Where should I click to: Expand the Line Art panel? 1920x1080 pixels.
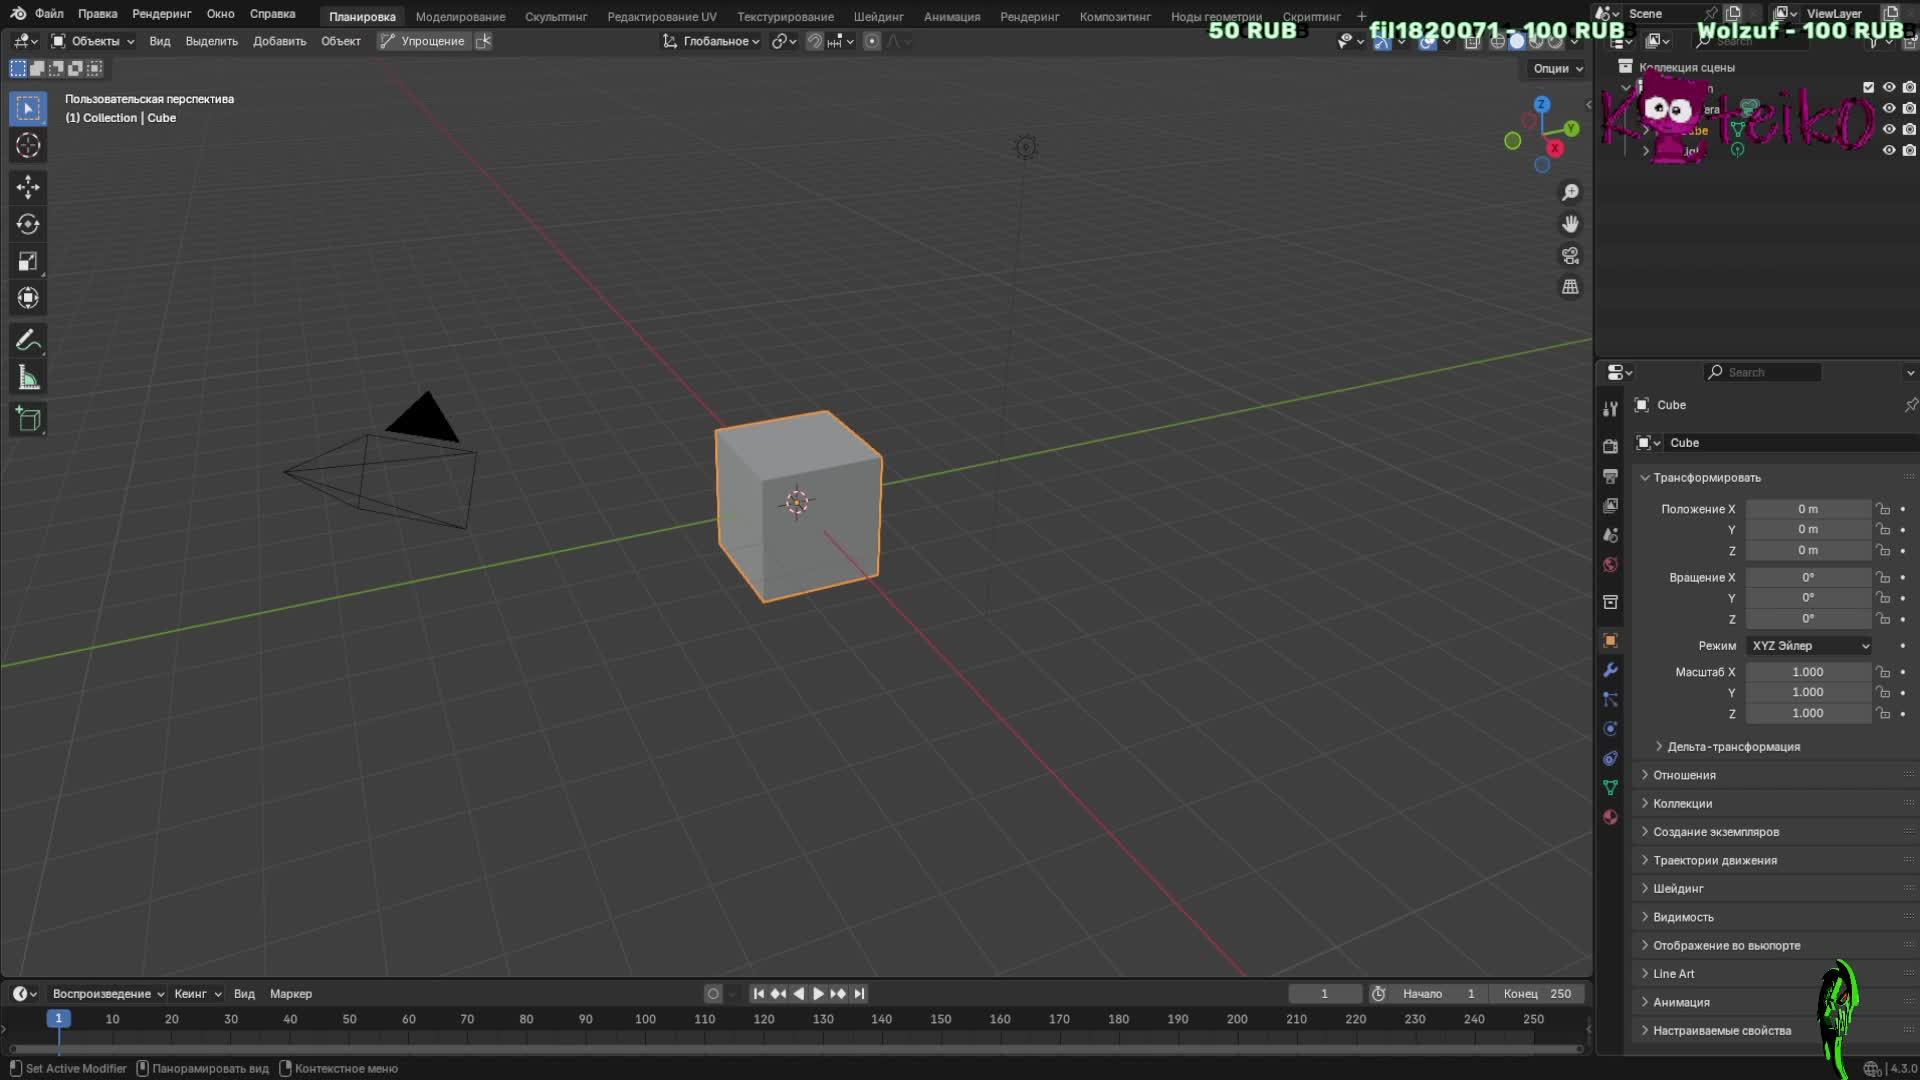(x=1673, y=974)
